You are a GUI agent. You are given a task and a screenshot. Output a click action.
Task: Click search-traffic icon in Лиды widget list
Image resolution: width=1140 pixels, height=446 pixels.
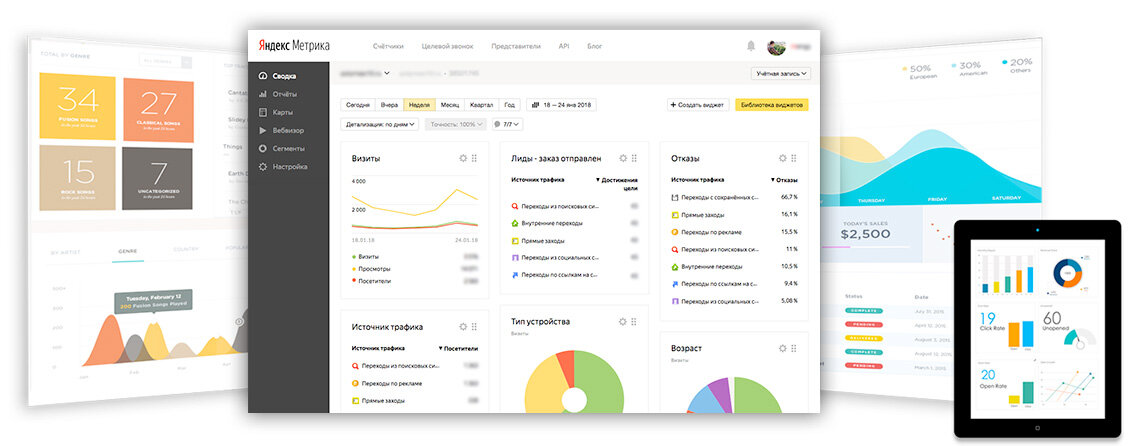click(x=515, y=206)
